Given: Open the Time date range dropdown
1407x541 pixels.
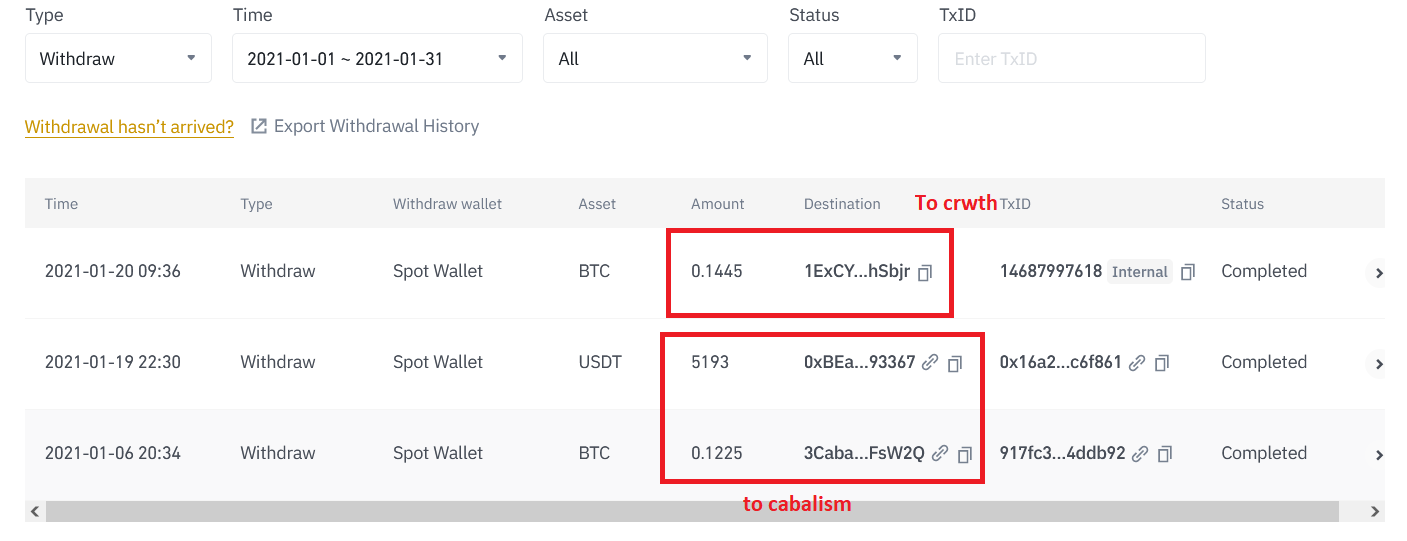Looking at the screenshot, I should (377, 58).
